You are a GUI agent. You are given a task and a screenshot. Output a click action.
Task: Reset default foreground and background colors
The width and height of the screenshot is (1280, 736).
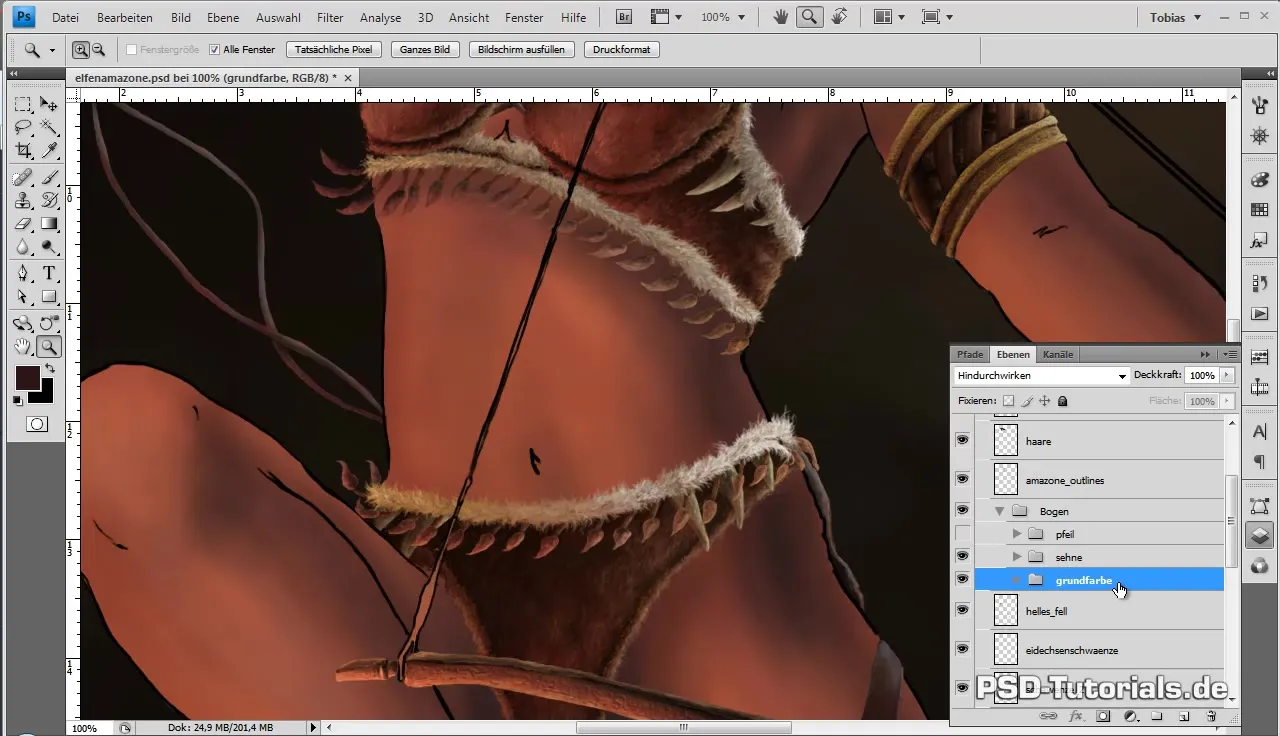coord(18,400)
